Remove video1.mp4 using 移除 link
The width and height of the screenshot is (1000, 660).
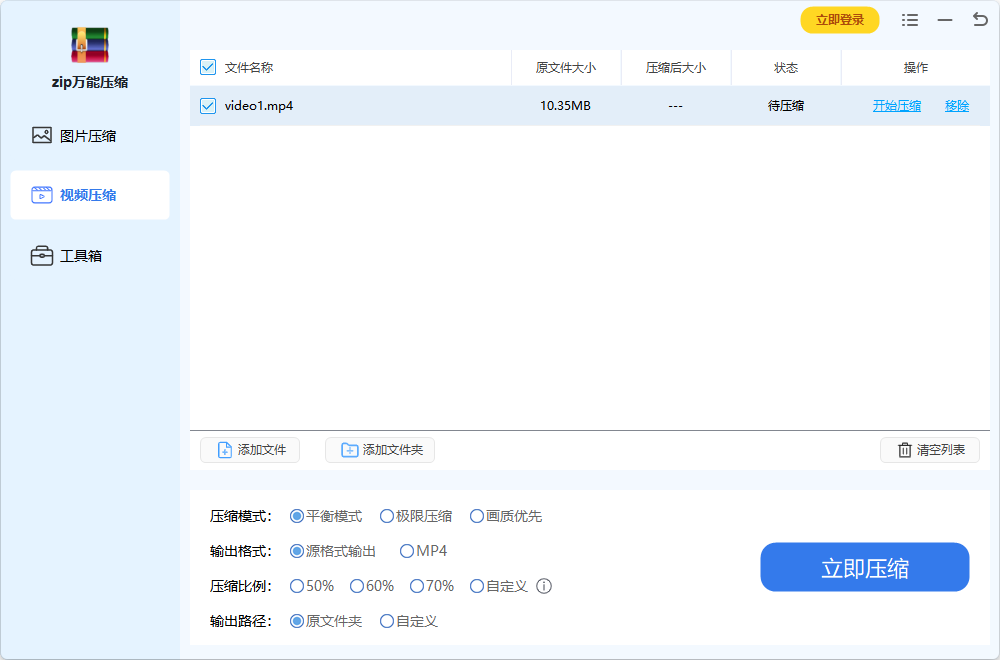957,106
